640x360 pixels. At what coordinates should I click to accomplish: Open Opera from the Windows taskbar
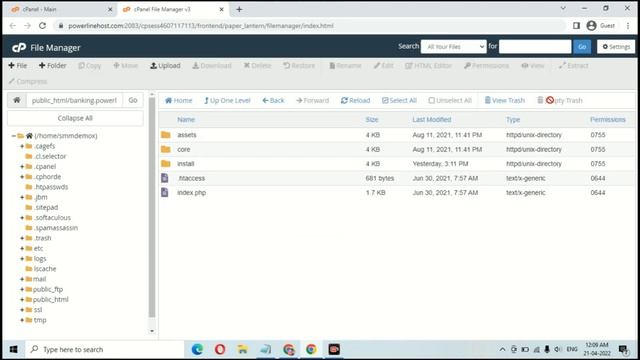[x=220, y=349]
